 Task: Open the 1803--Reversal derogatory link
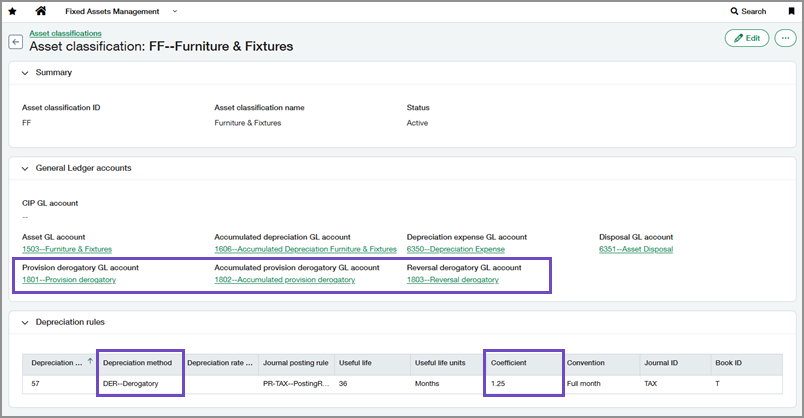[x=452, y=280]
